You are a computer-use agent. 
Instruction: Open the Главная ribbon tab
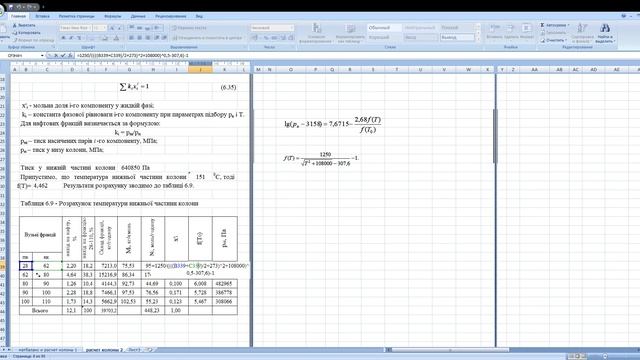tap(18, 16)
